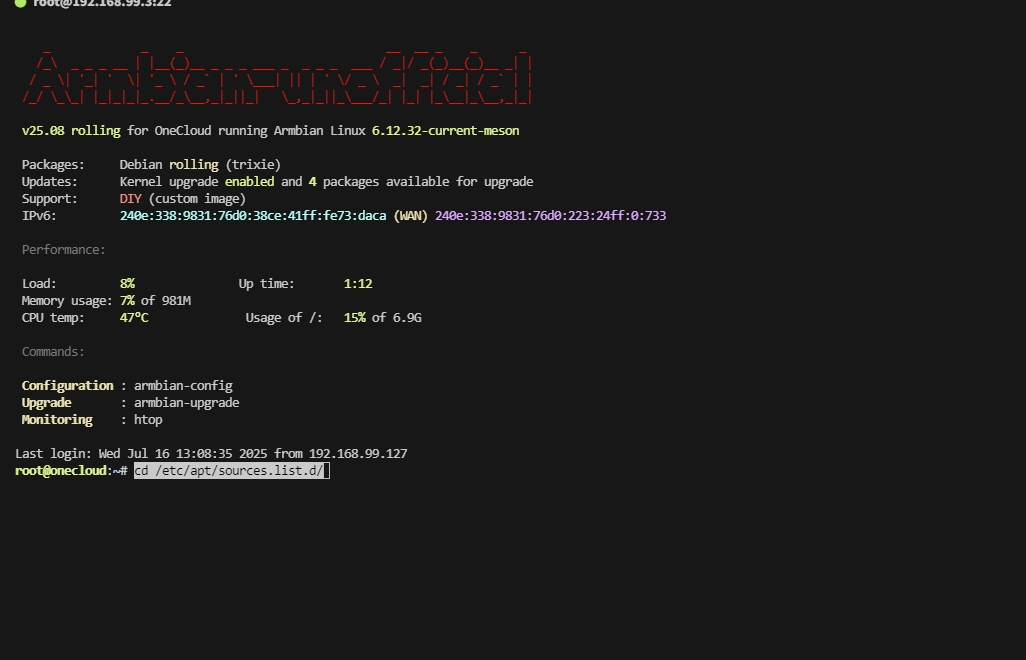Click the version text v25.08 rolling
This screenshot has width=1026, height=660.
click(x=71, y=130)
